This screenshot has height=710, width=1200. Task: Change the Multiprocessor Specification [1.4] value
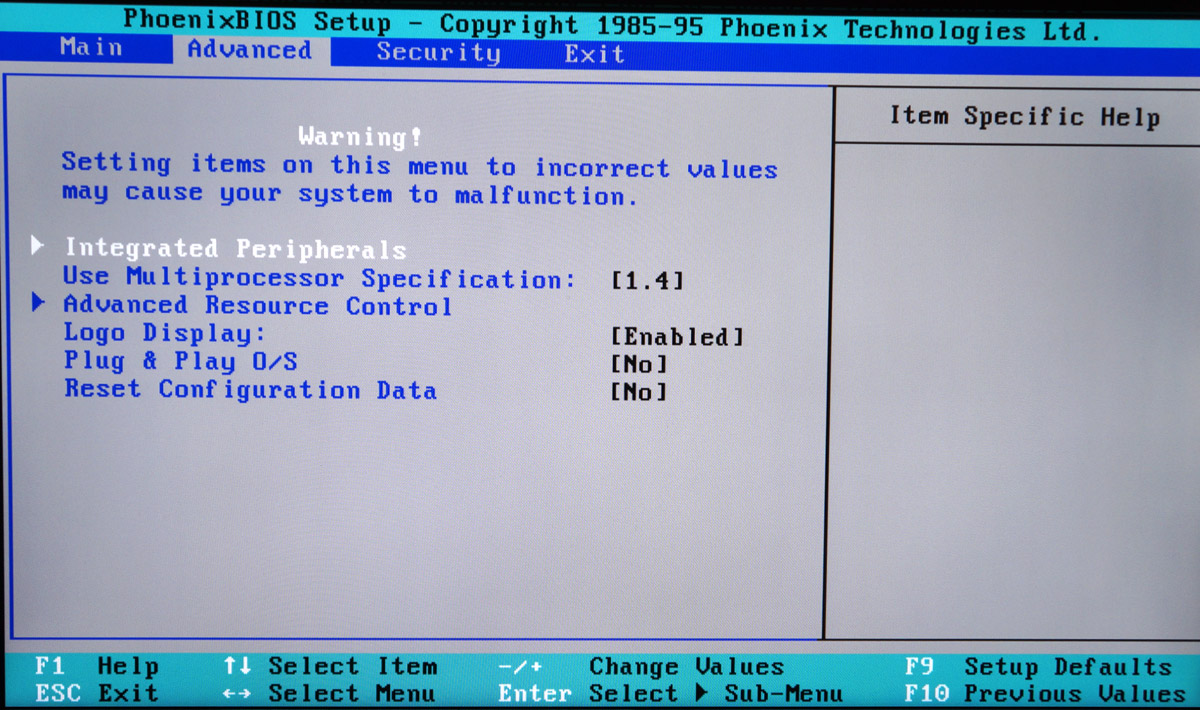[x=647, y=281]
